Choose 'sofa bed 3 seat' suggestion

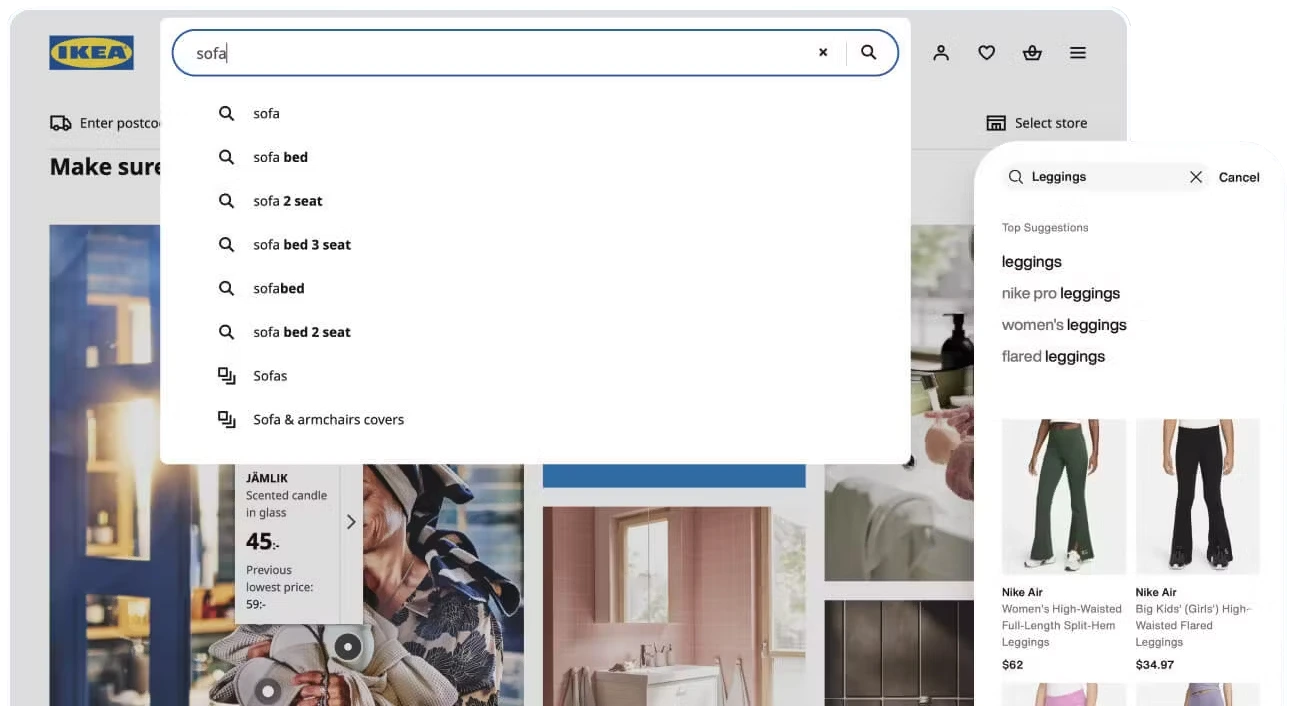[x=301, y=245]
